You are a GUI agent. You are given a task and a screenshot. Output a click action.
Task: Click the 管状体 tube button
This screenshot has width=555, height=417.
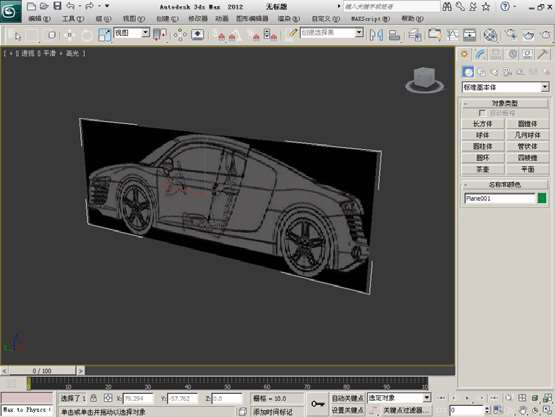[527, 147]
